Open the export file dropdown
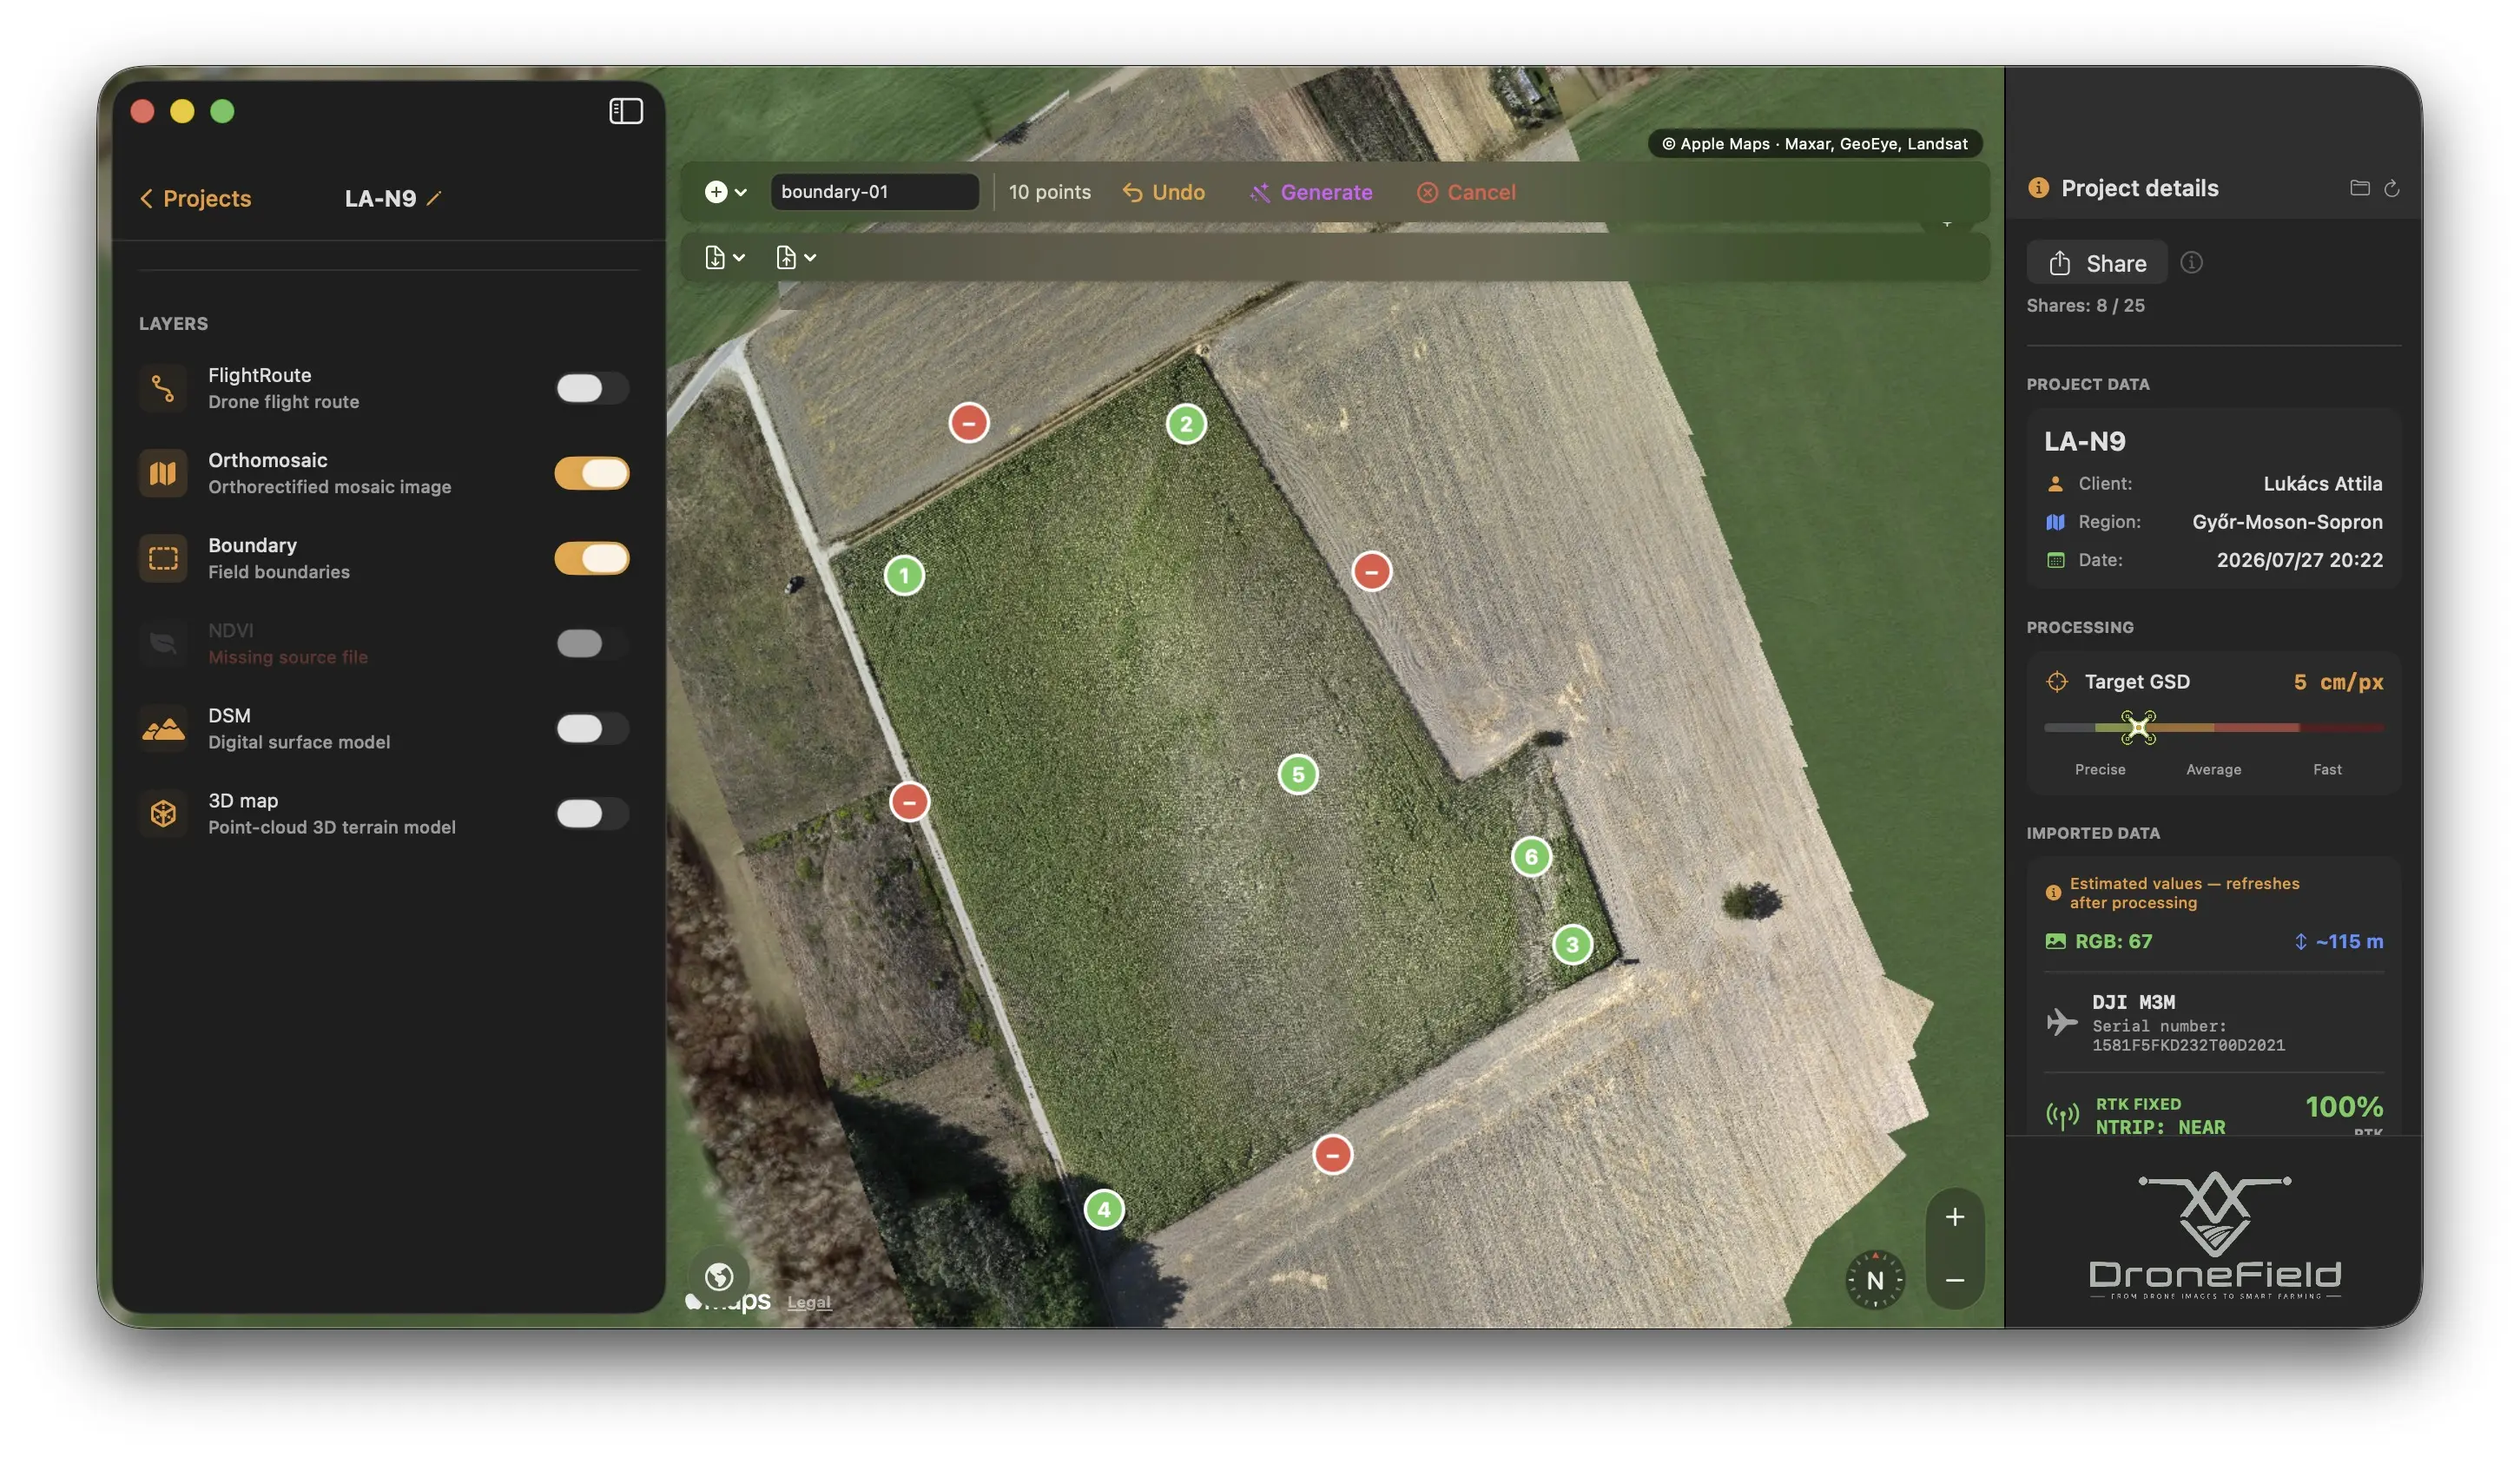The height and width of the screenshot is (1457, 2520). tap(796, 257)
